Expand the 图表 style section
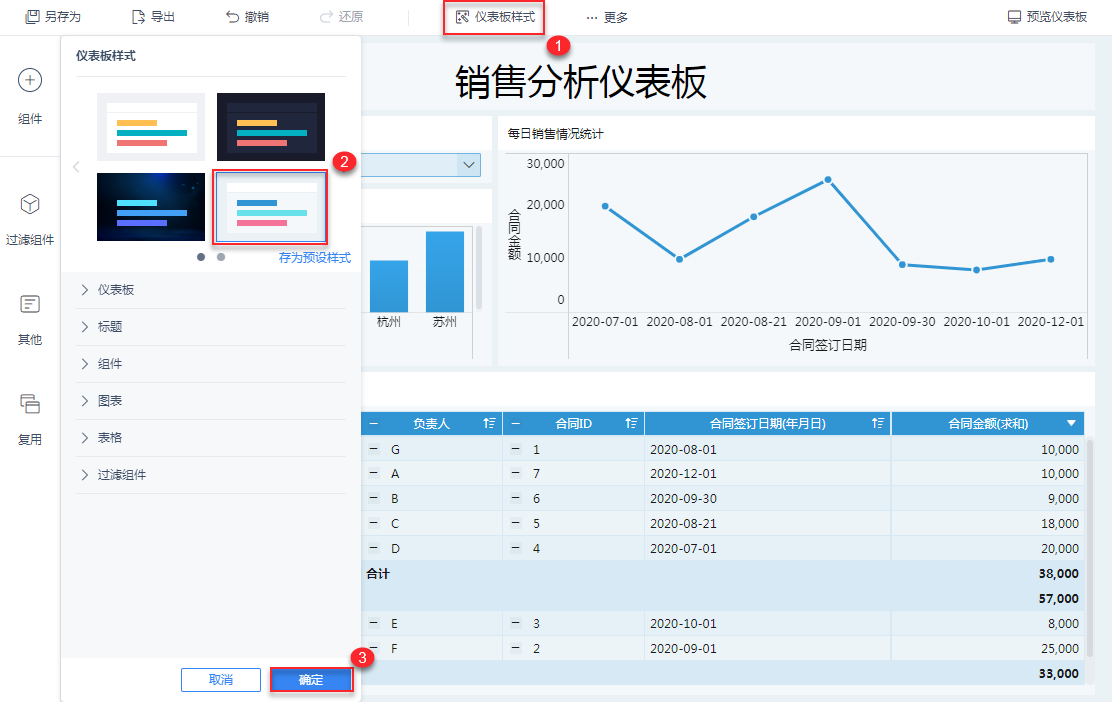This screenshot has height=702, width=1112. click(x=211, y=401)
